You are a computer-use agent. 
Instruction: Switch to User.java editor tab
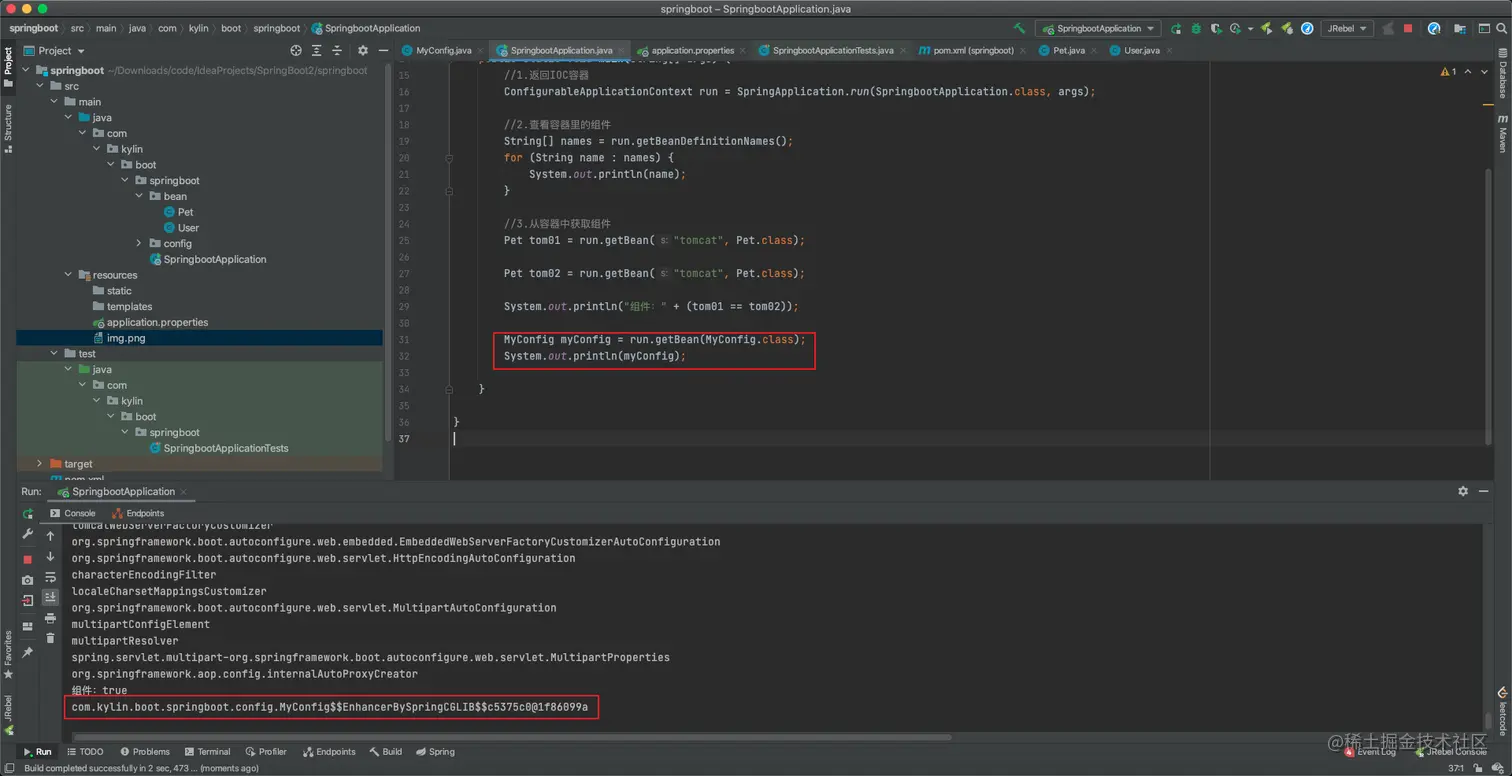click(x=1141, y=50)
